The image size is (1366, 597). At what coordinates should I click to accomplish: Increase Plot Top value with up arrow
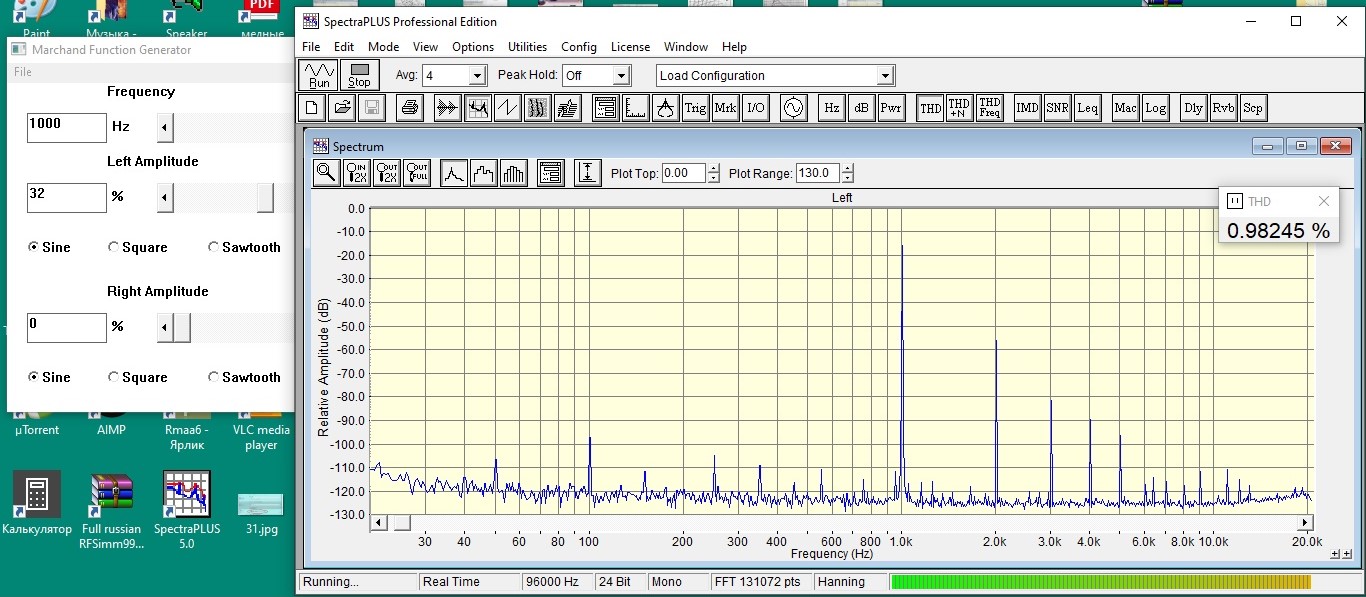click(713, 168)
